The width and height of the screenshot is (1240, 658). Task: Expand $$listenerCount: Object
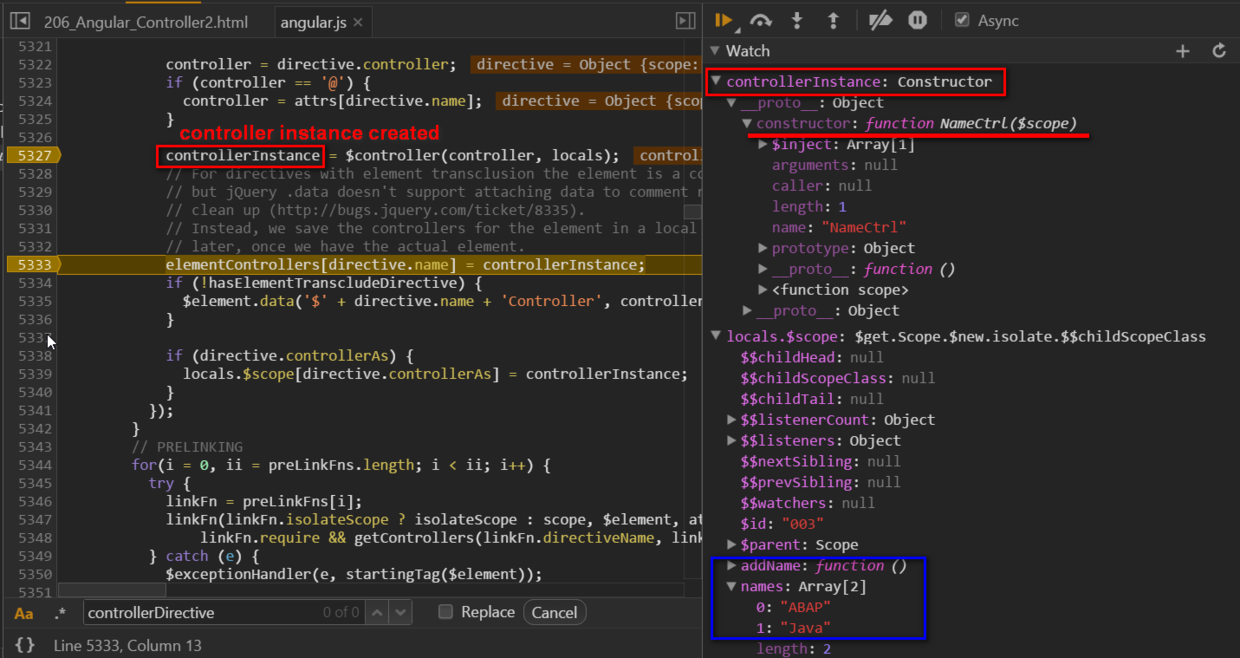point(731,420)
